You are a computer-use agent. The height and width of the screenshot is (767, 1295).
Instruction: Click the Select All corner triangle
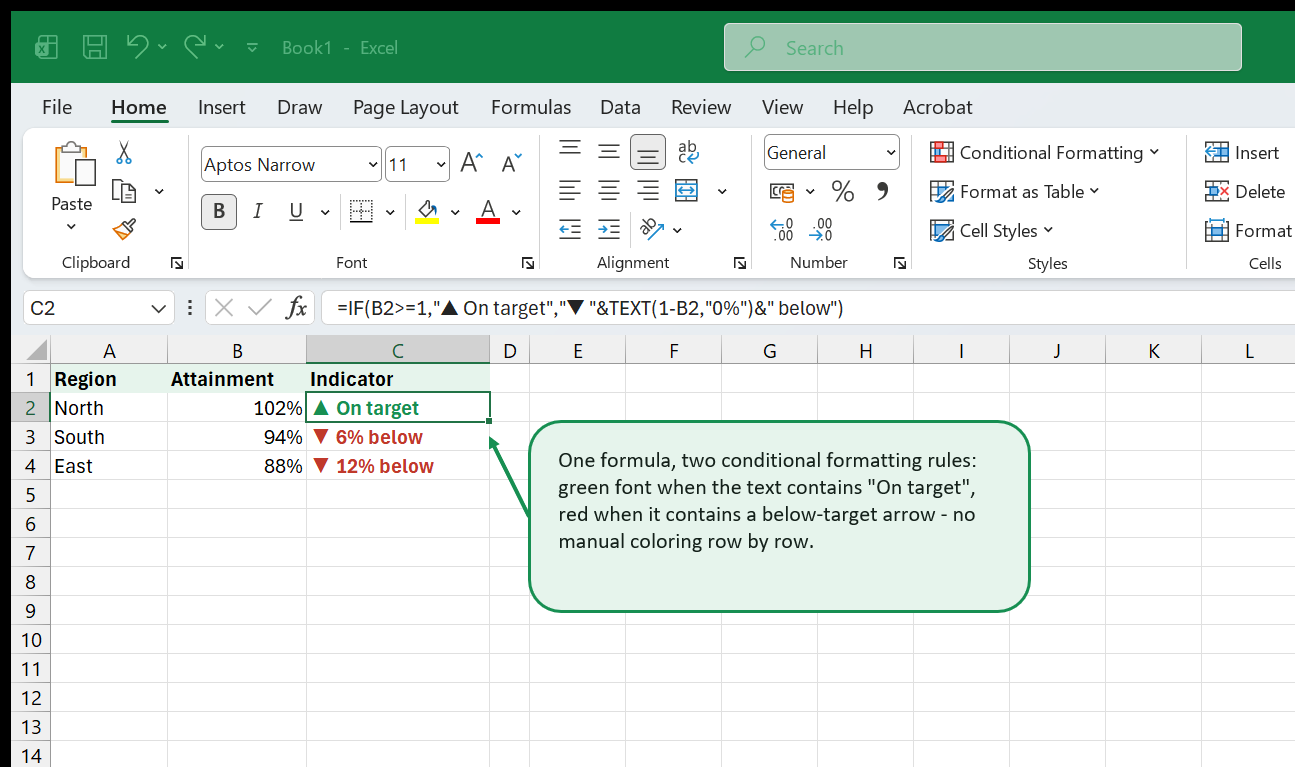[35, 350]
